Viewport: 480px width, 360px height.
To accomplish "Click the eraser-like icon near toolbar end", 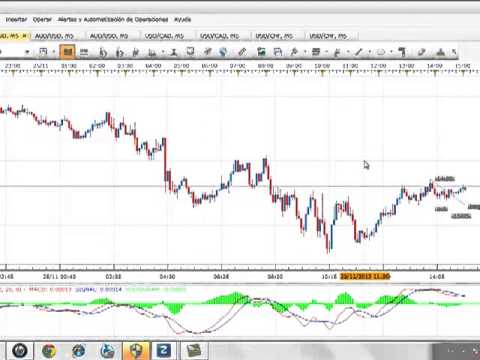I will point(422,52).
